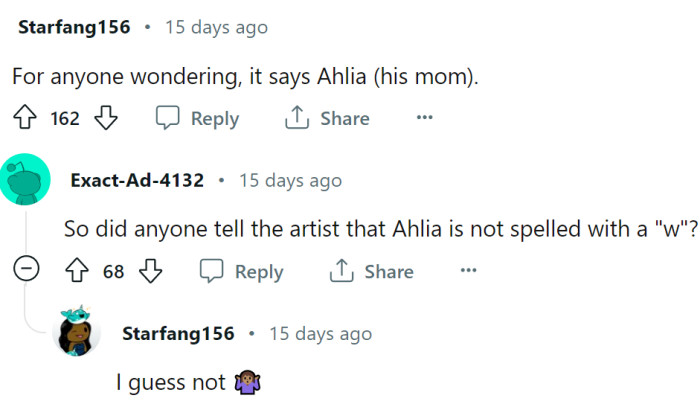The width and height of the screenshot is (700, 404).
Task: Click top comment's '15 days ago' timestamp
Action: point(216,27)
